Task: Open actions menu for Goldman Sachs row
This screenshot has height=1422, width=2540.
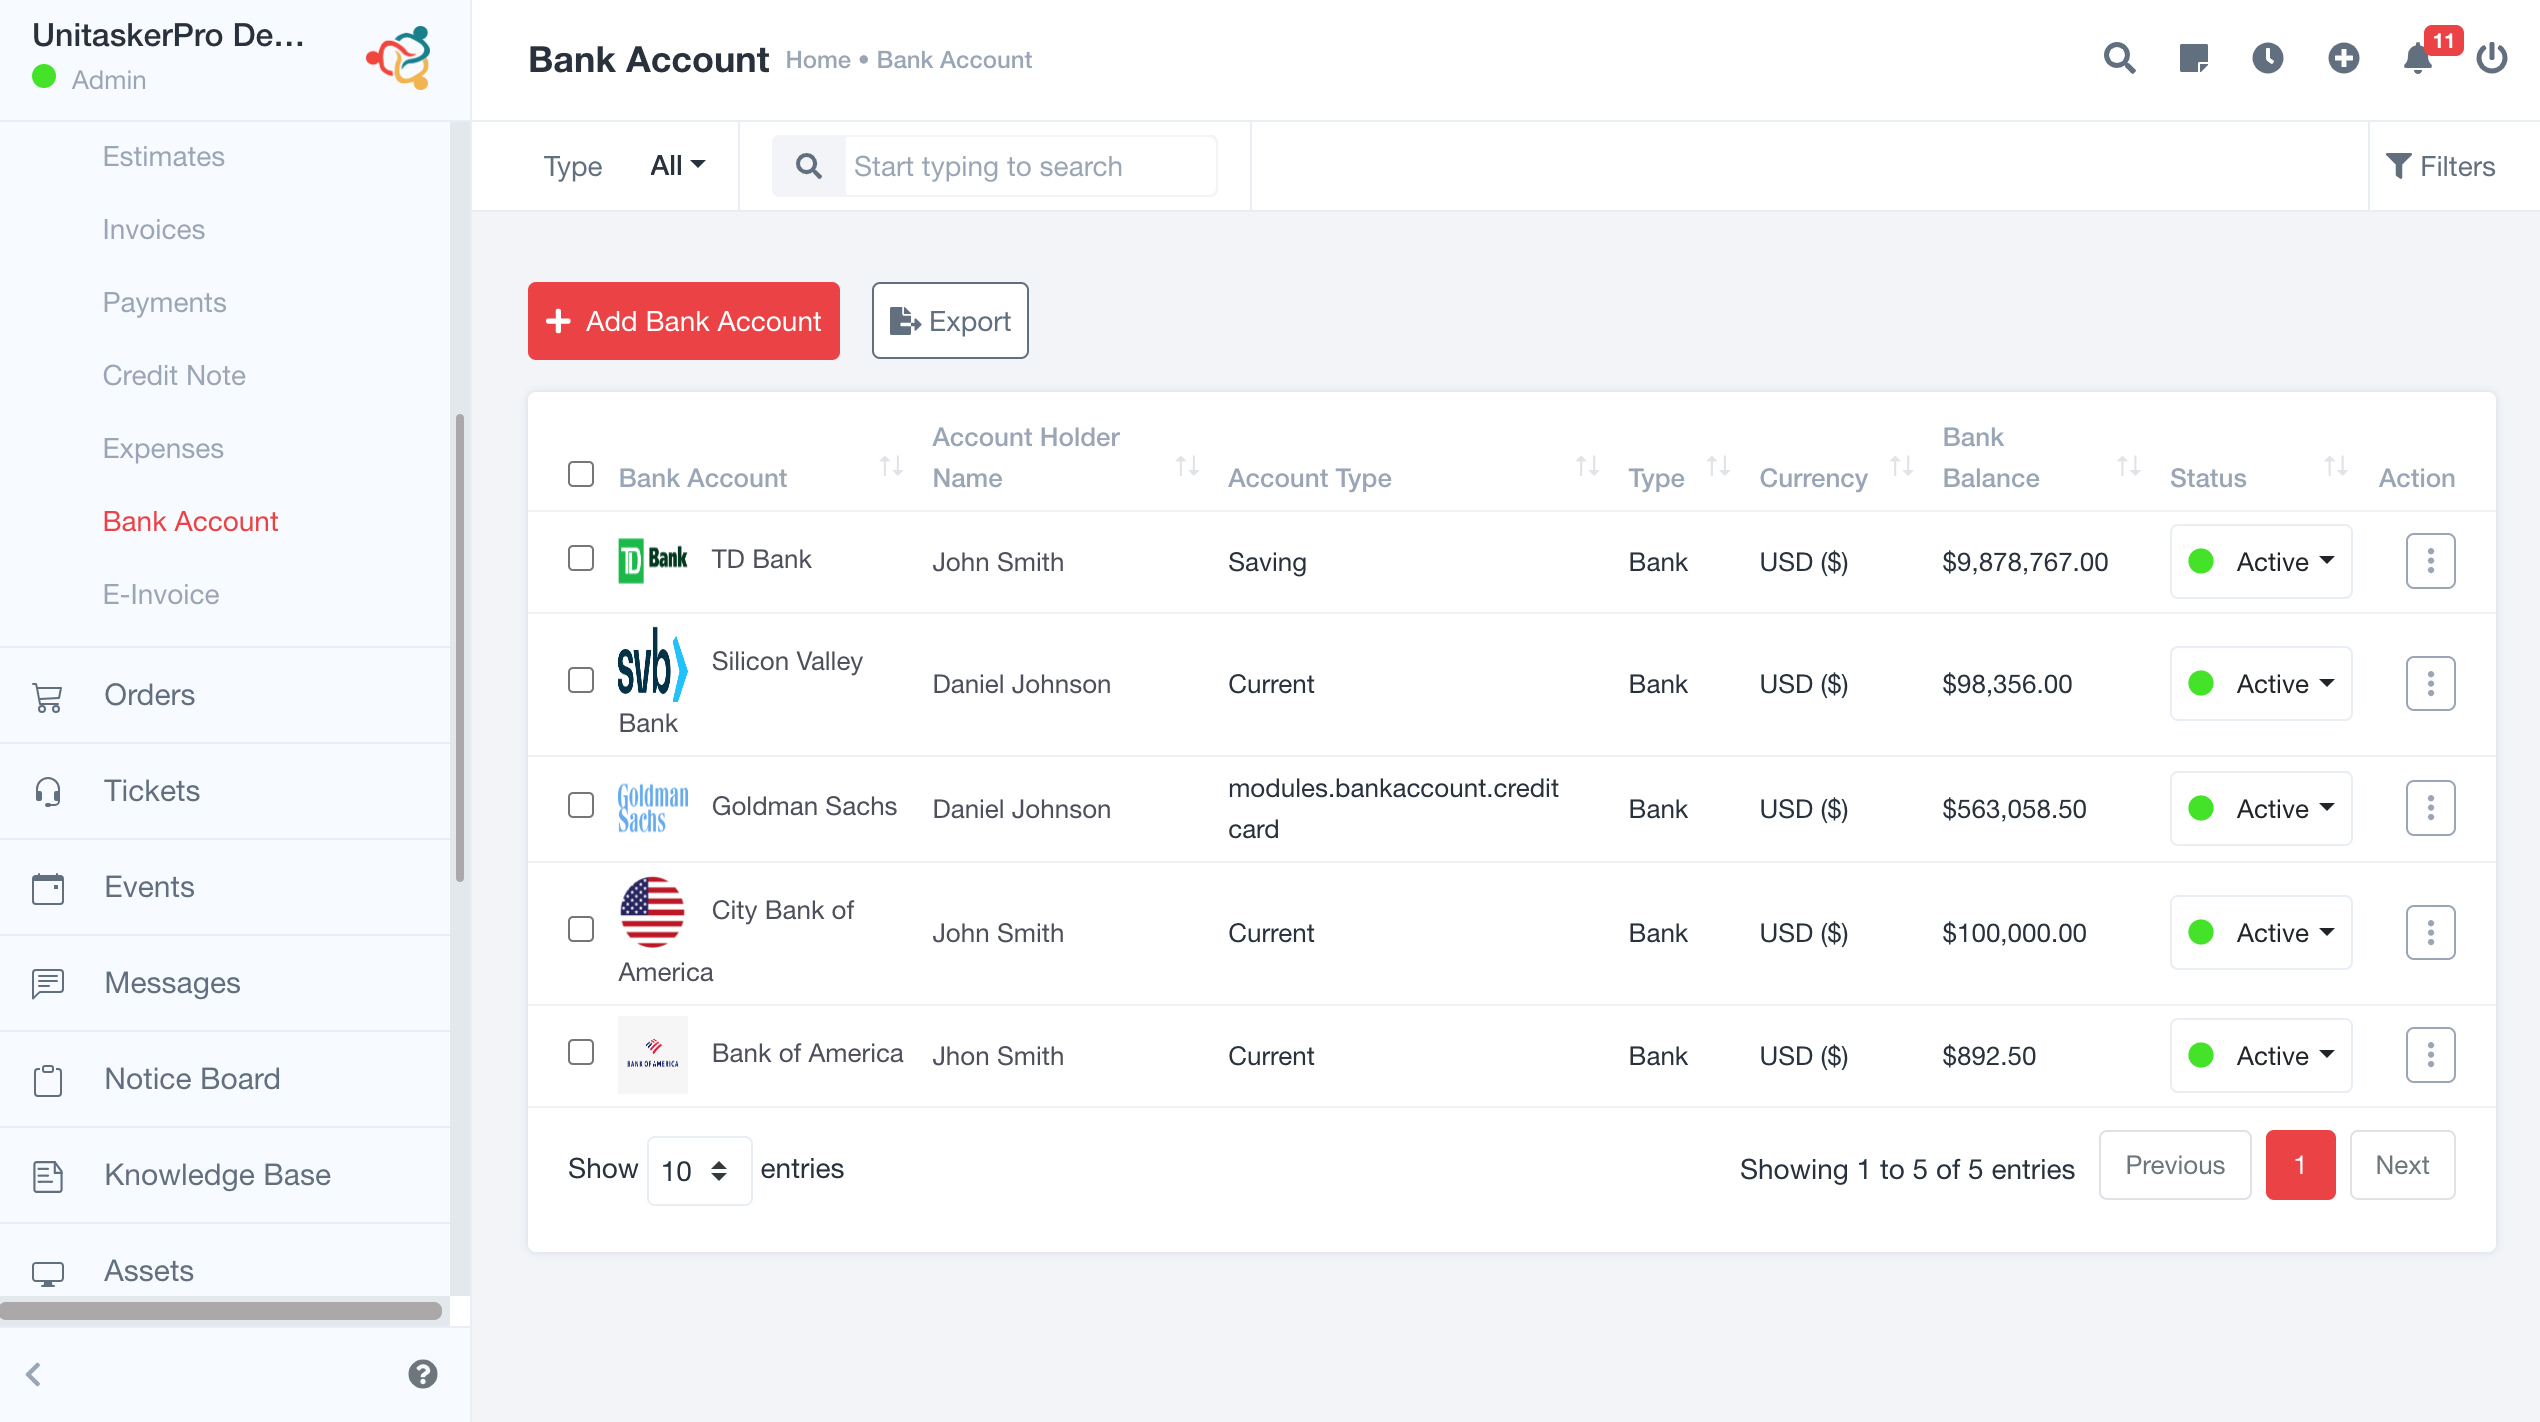Action: [x=2430, y=808]
